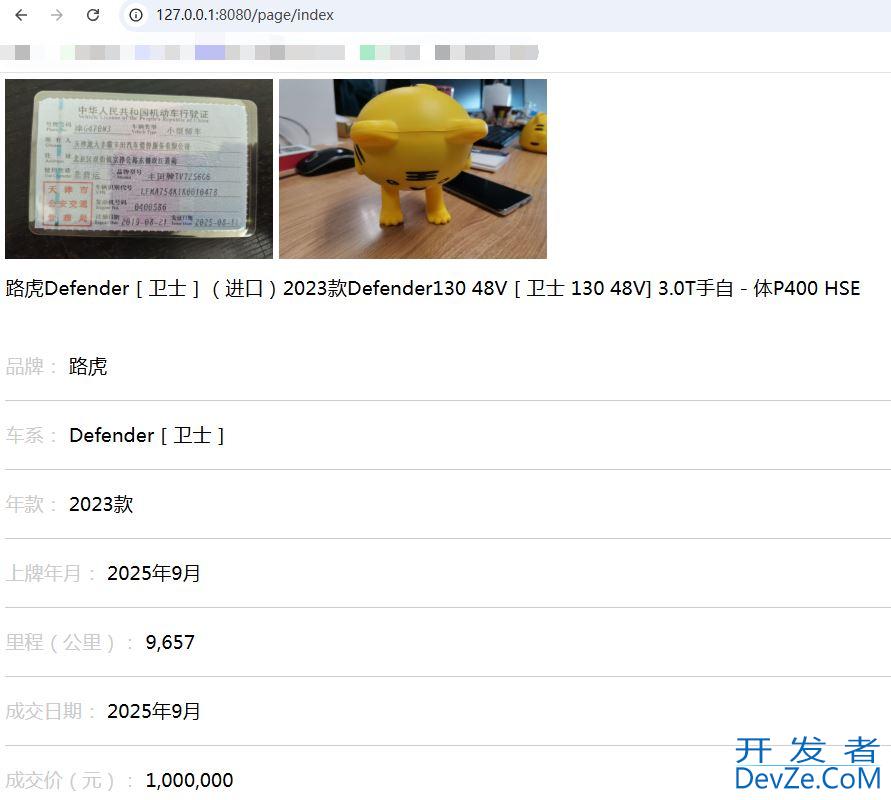Image resolution: width=891 pixels, height=800 pixels.
Task: Click the 成交价（元） field label
Action: (69, 780)
